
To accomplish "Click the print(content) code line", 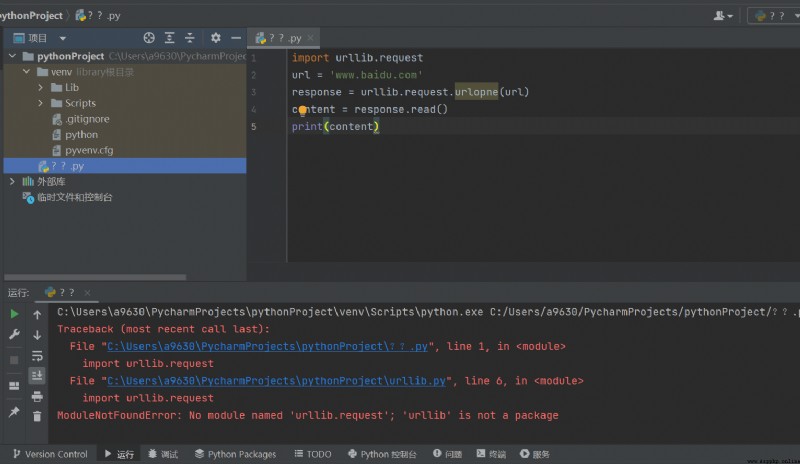I will (x=335, y=127).
